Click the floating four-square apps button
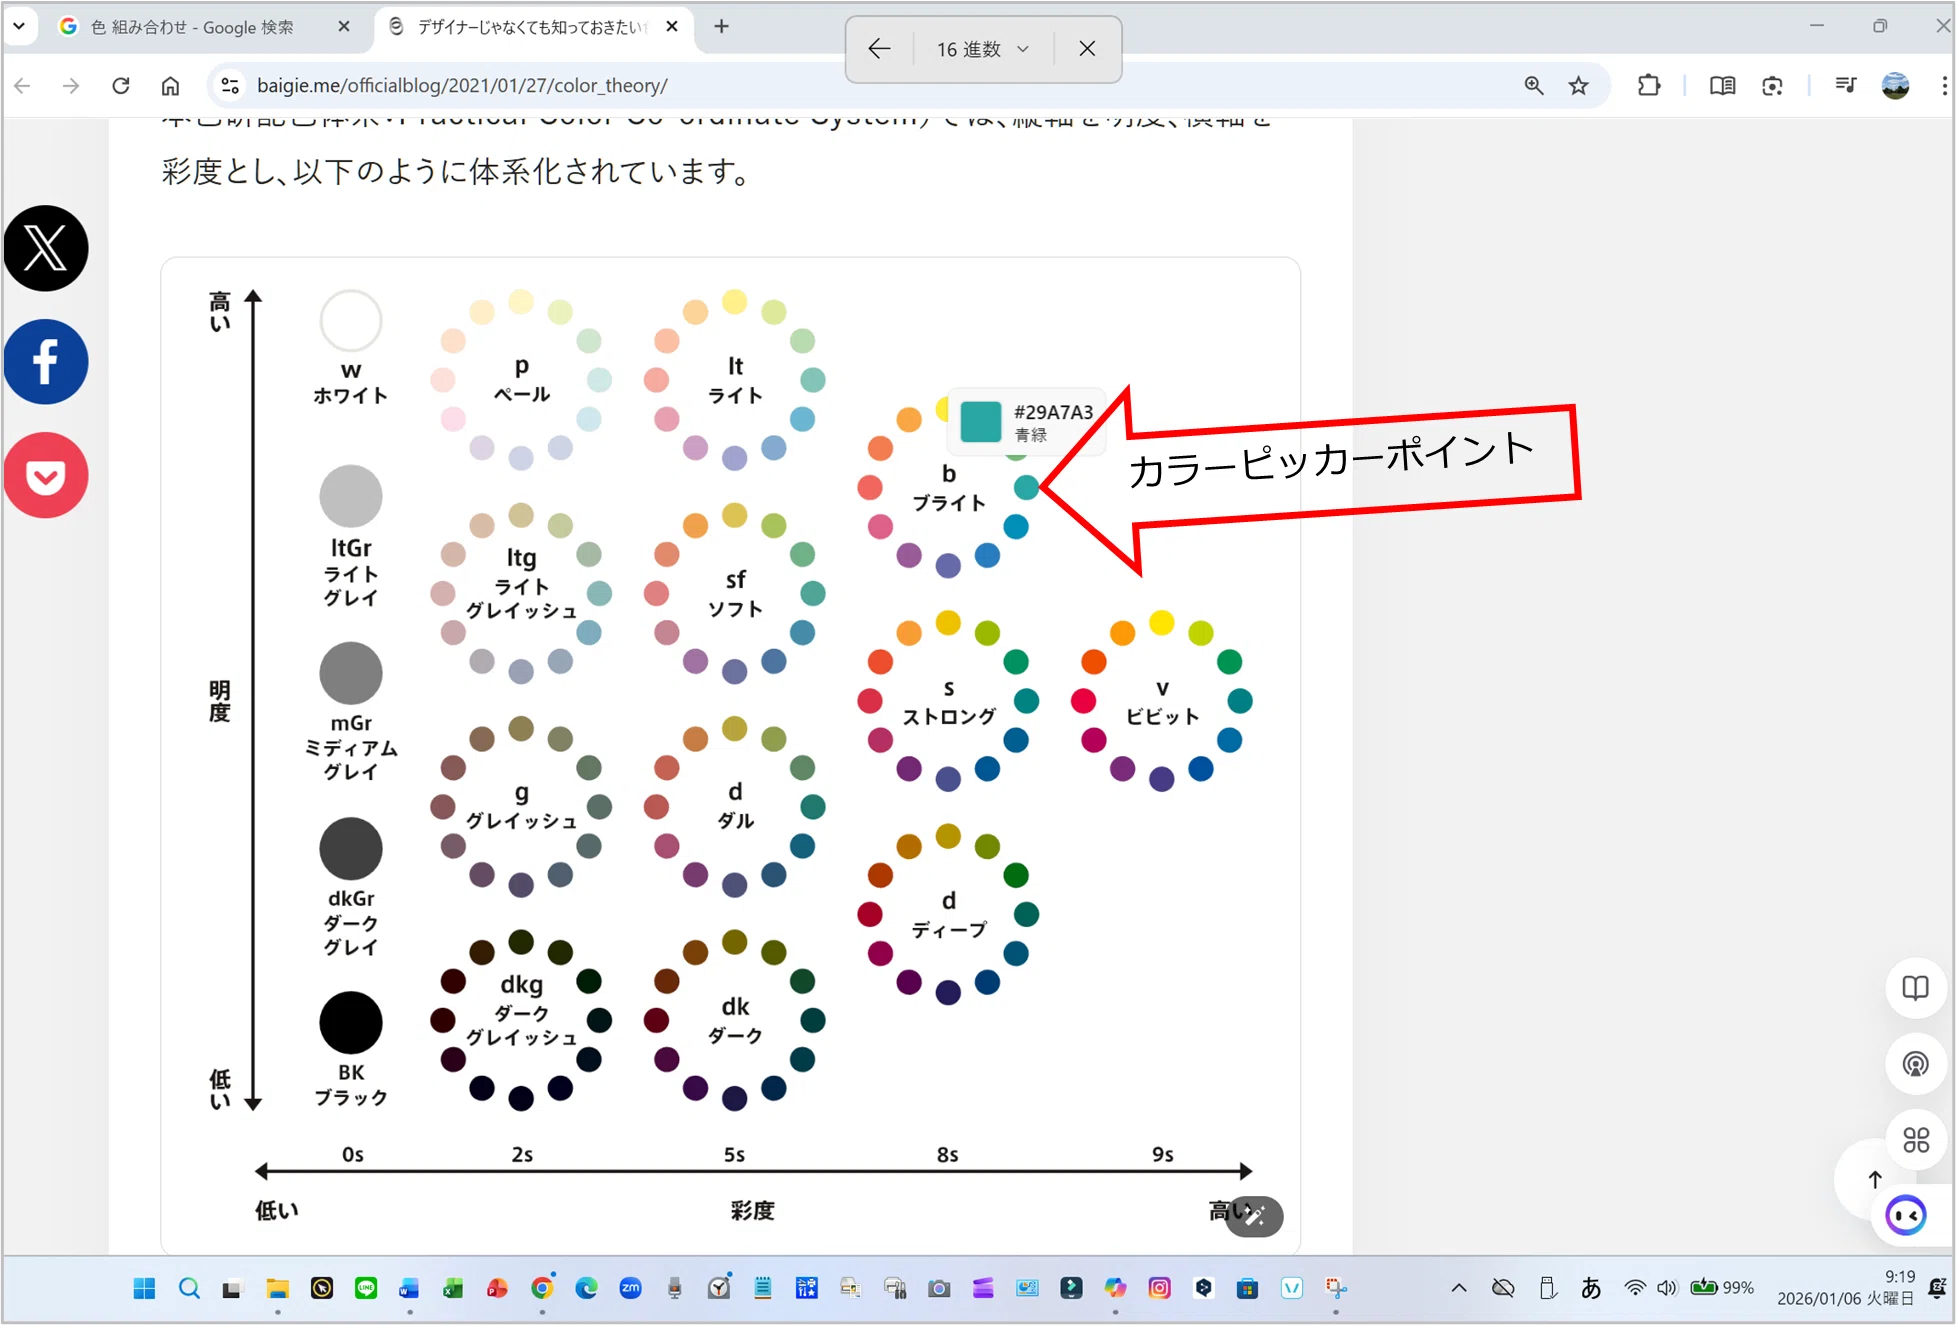The height and width of the screenshot is (1325, 1956). (1915, 1140)
